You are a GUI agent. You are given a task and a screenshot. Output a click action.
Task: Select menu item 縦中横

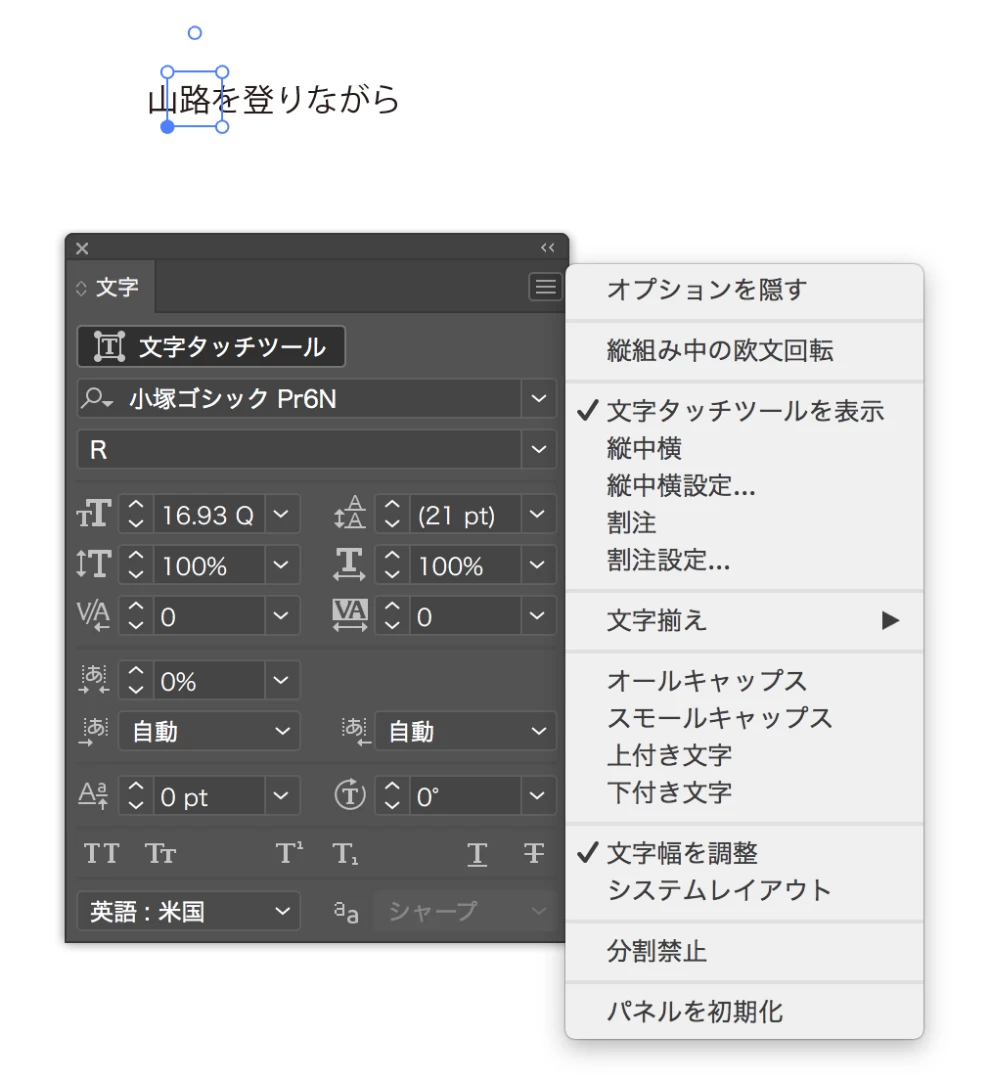744,448
